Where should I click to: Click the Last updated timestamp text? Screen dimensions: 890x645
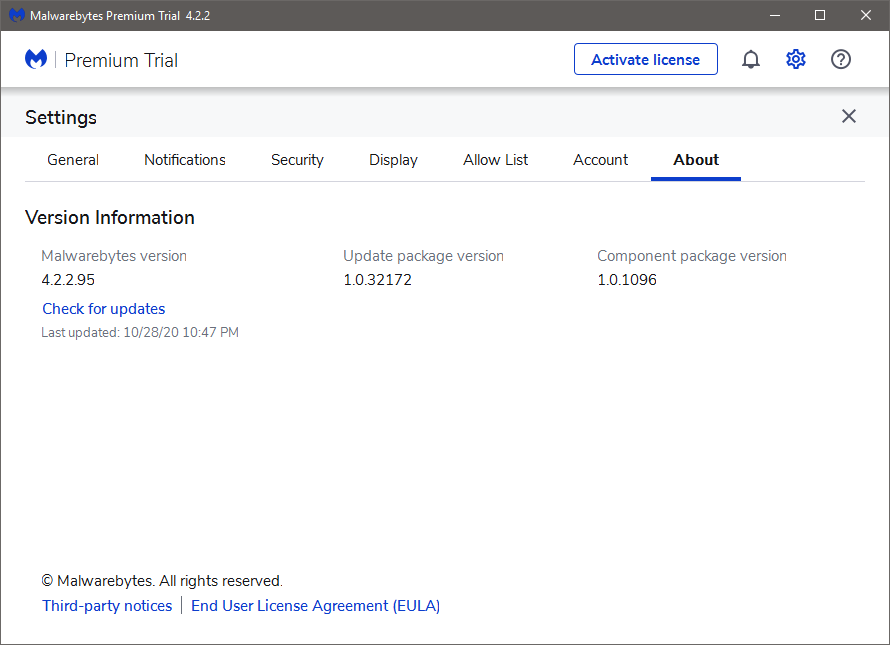140,333
